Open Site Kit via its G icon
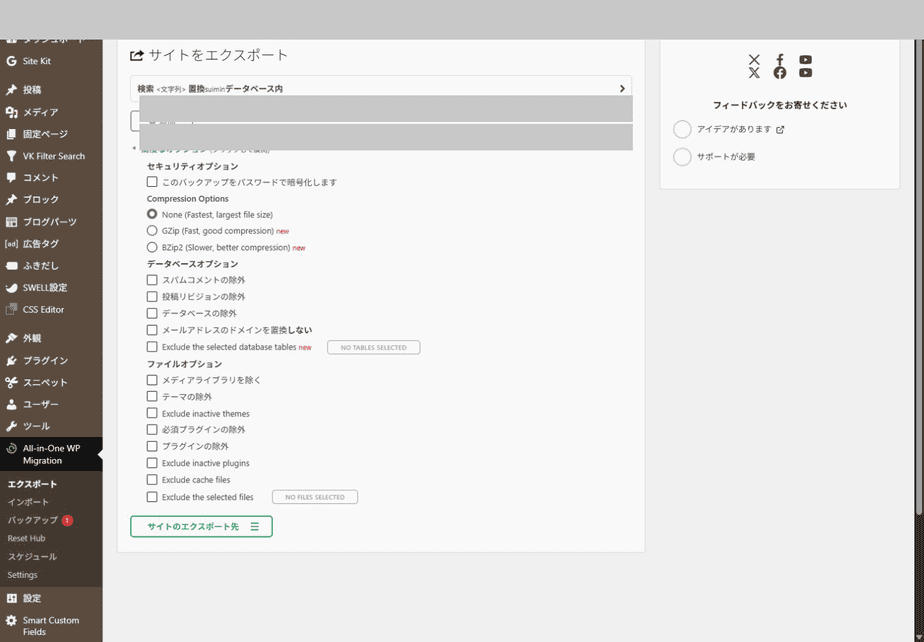This screenshot has height=642, width=924. (11, 61)
